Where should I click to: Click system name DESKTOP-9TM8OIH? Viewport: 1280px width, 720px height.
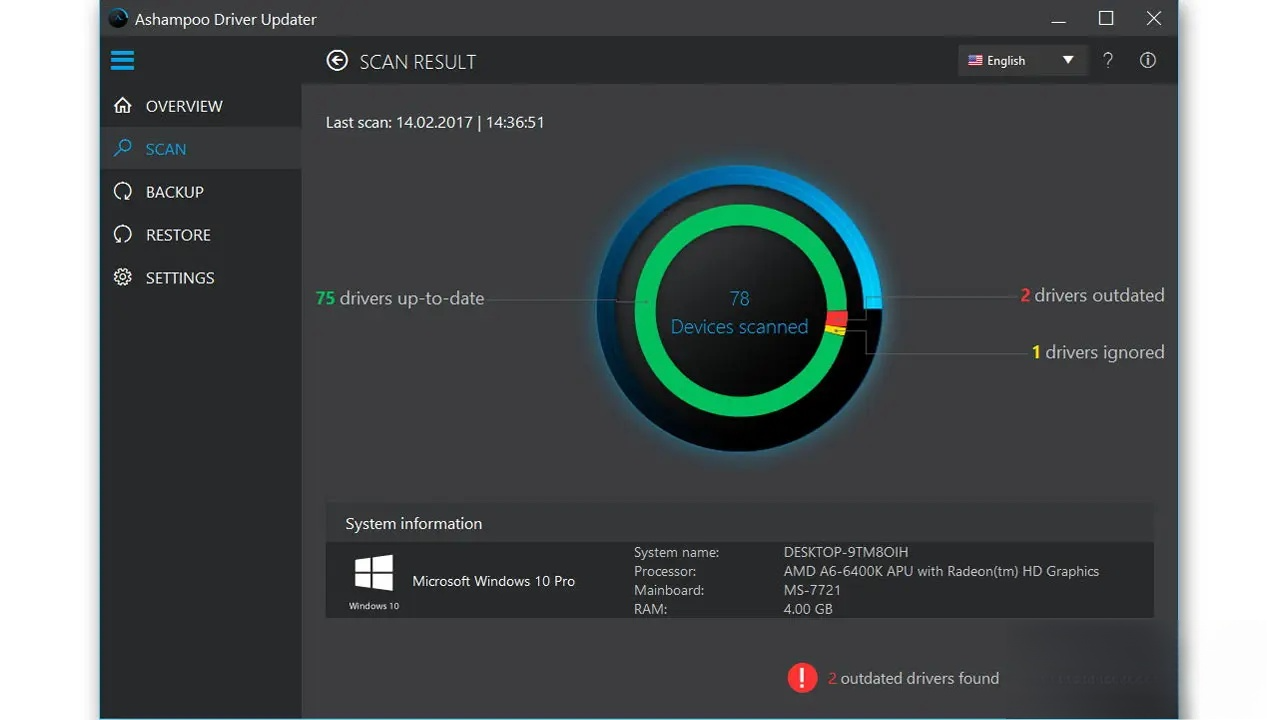[846, 552]
